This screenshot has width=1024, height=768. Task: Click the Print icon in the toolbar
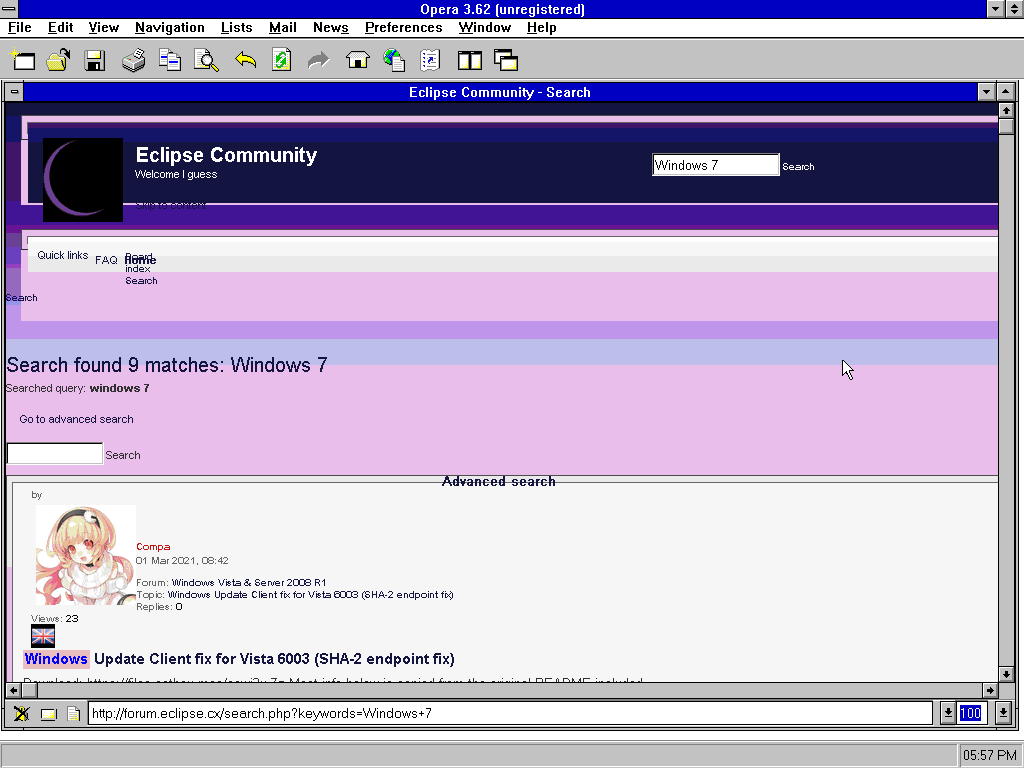point(131,60)
